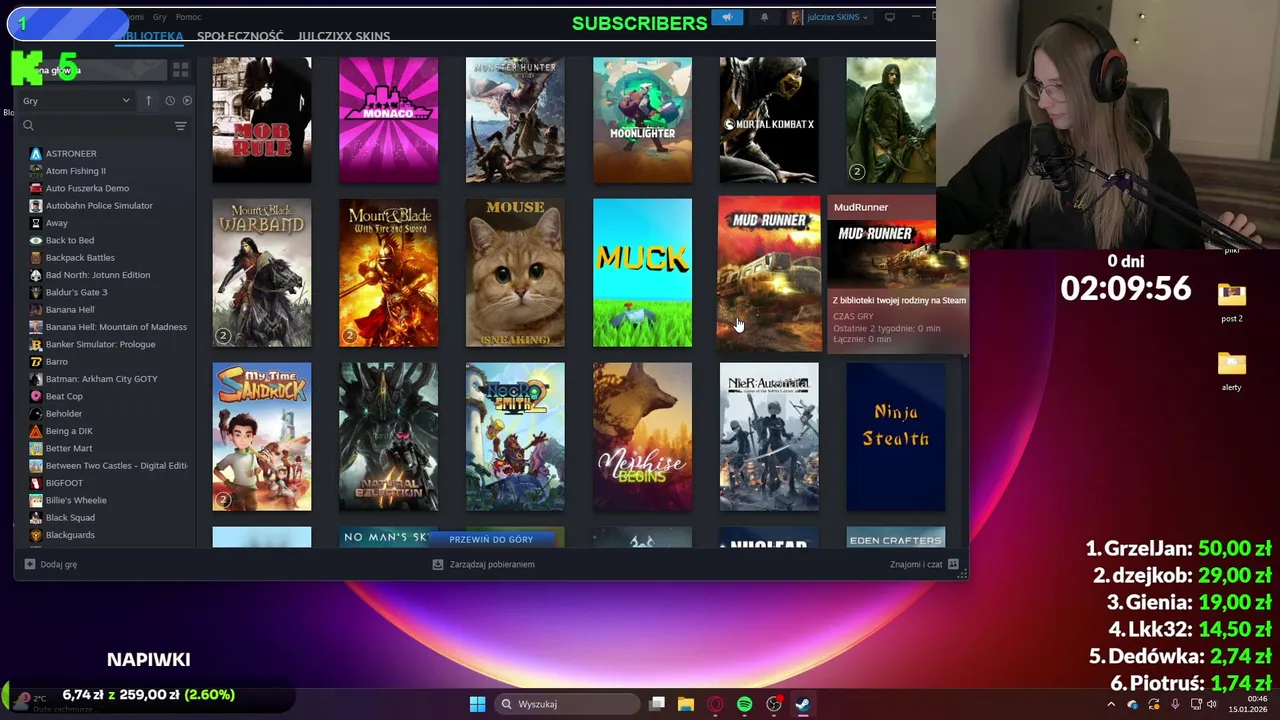Open the Ninja Stealth cover
This screenshot has width=1280, height=720.
coord(896,437)
